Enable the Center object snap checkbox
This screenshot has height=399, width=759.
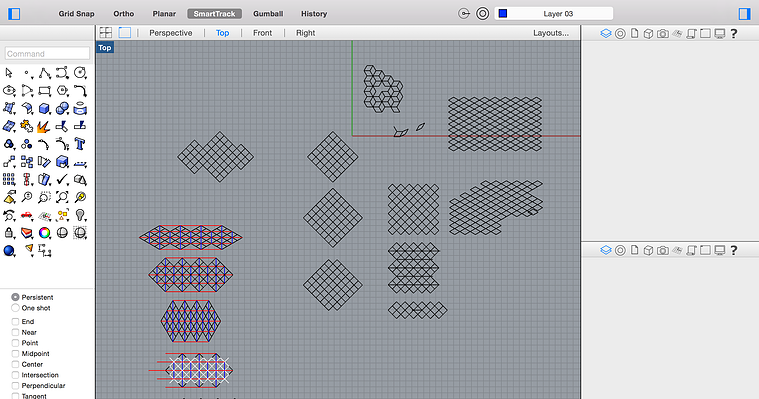click(15, 364)
